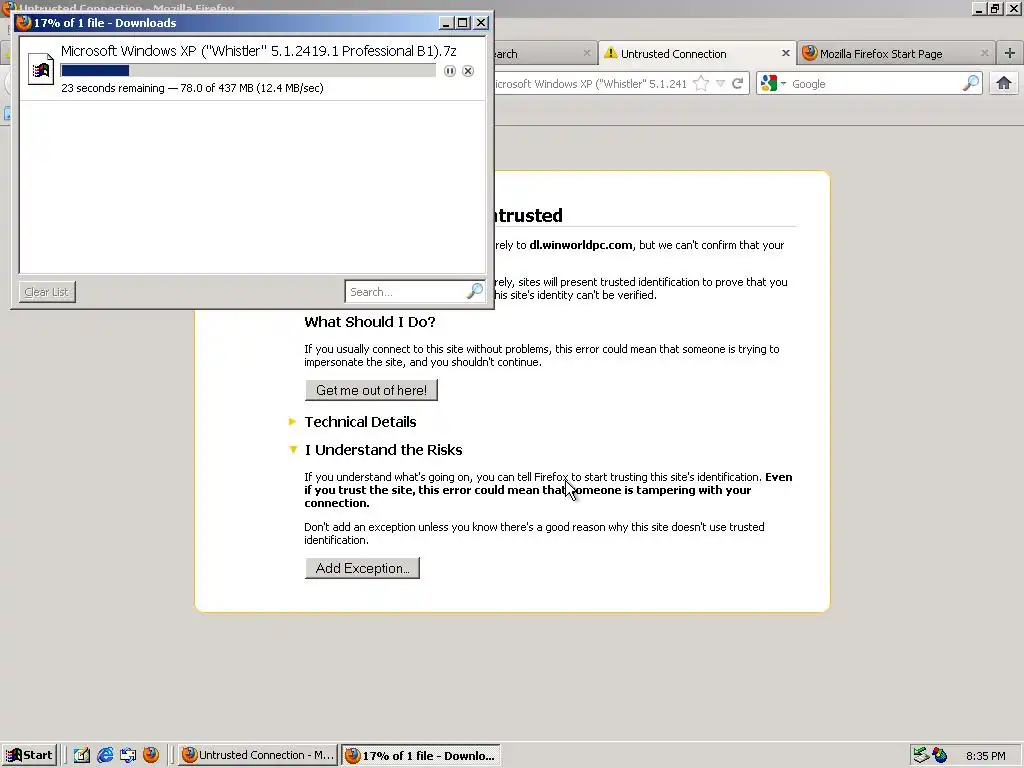This screenshot has width=1024, height=768.
Task: Switch to Mozilla Firefox Start Page tab
Action: click(x=895, y=54)
